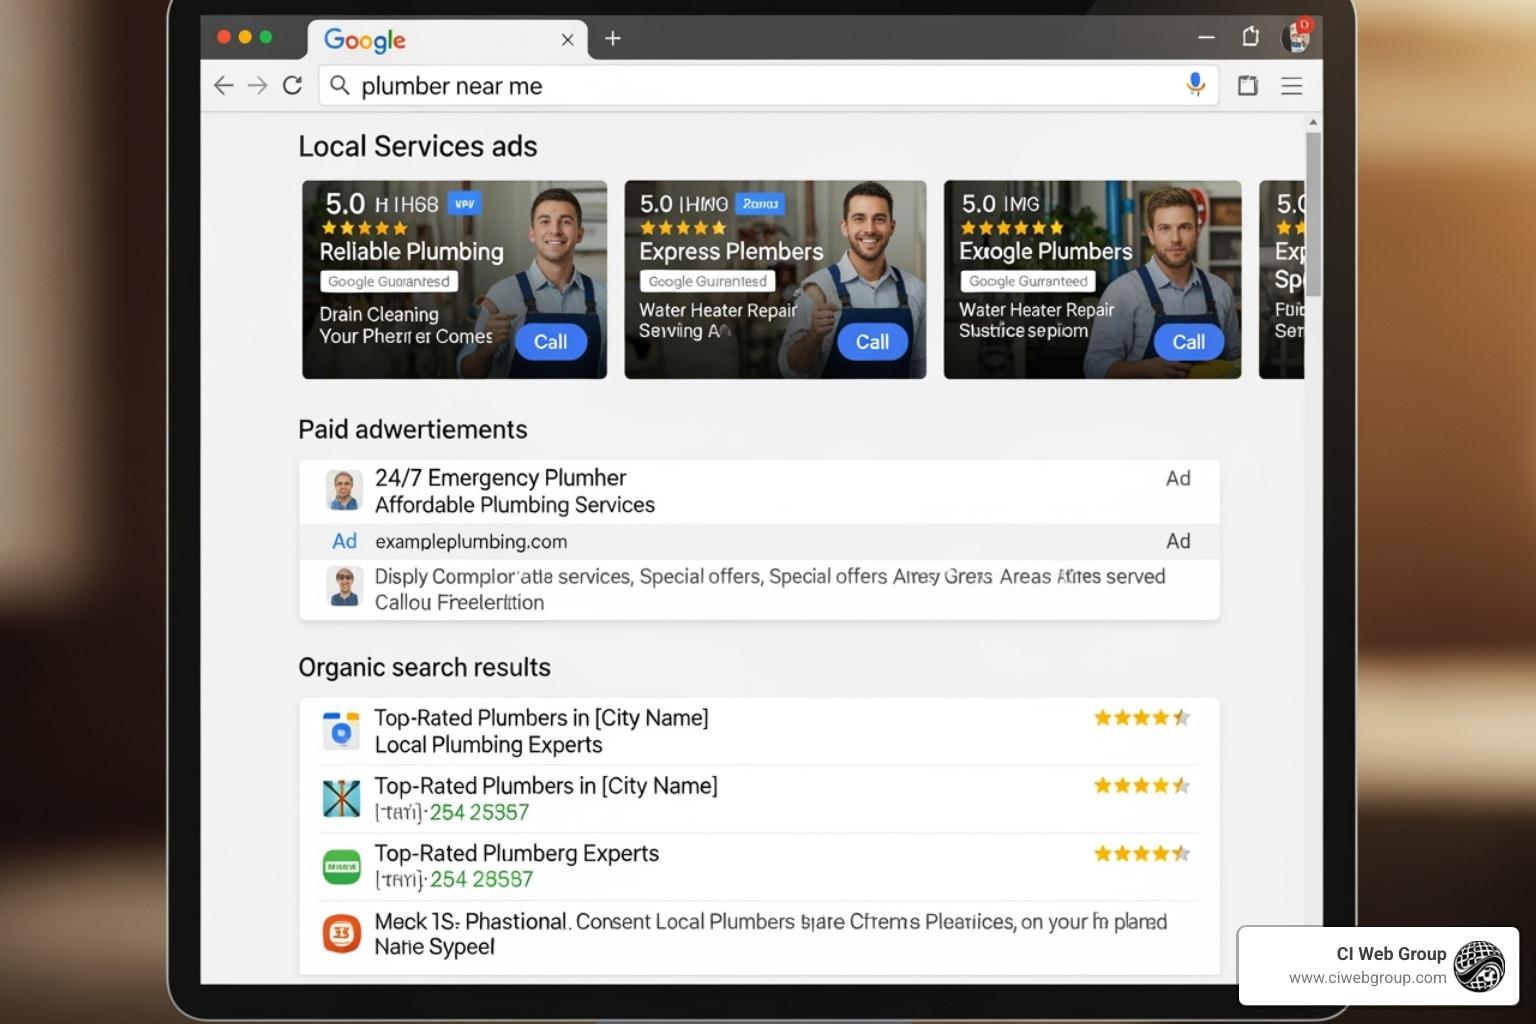Click the reload page icon

coord(292,85)
